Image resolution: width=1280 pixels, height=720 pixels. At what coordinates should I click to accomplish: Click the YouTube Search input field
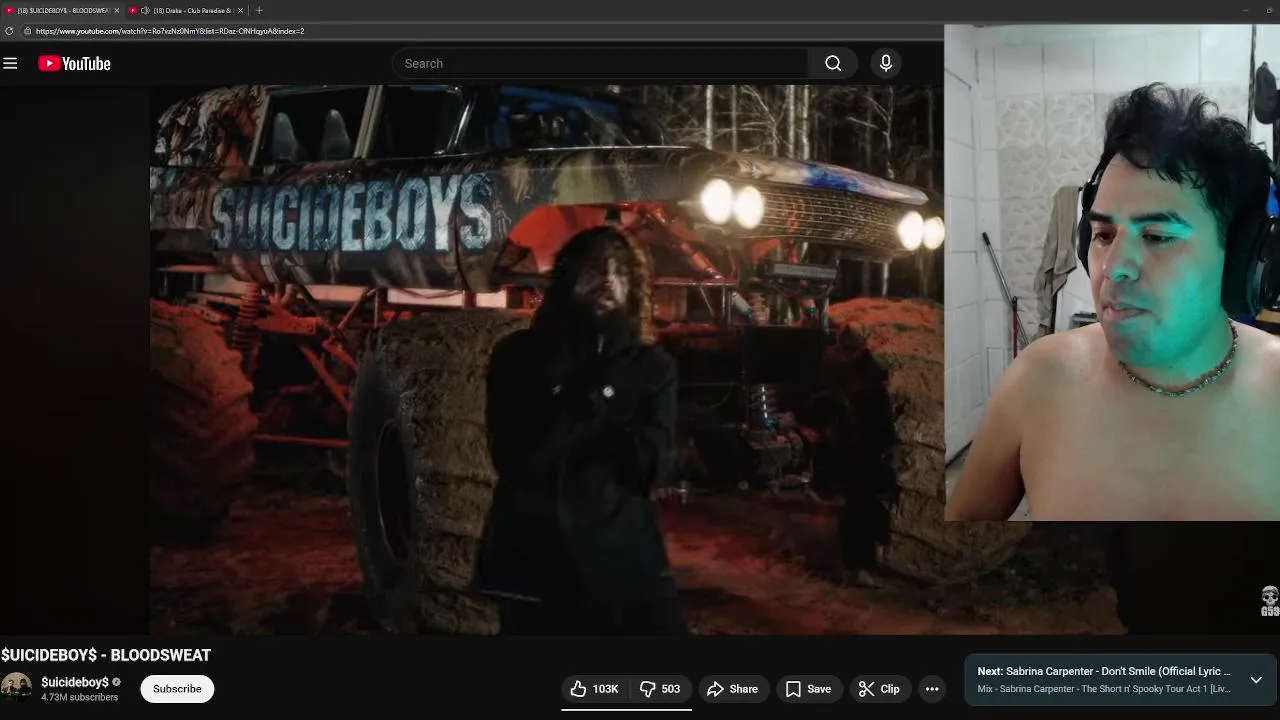pos(600,63)
